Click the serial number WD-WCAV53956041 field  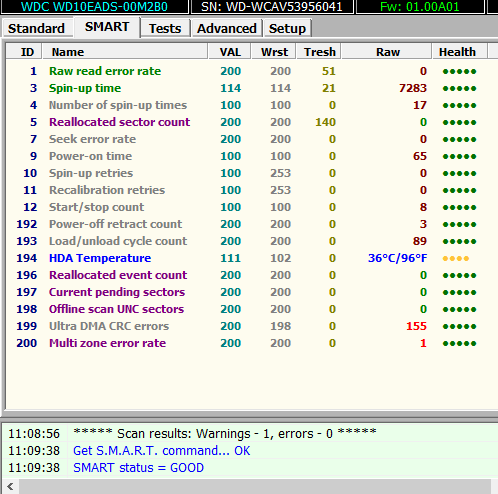tap(272, 7)
